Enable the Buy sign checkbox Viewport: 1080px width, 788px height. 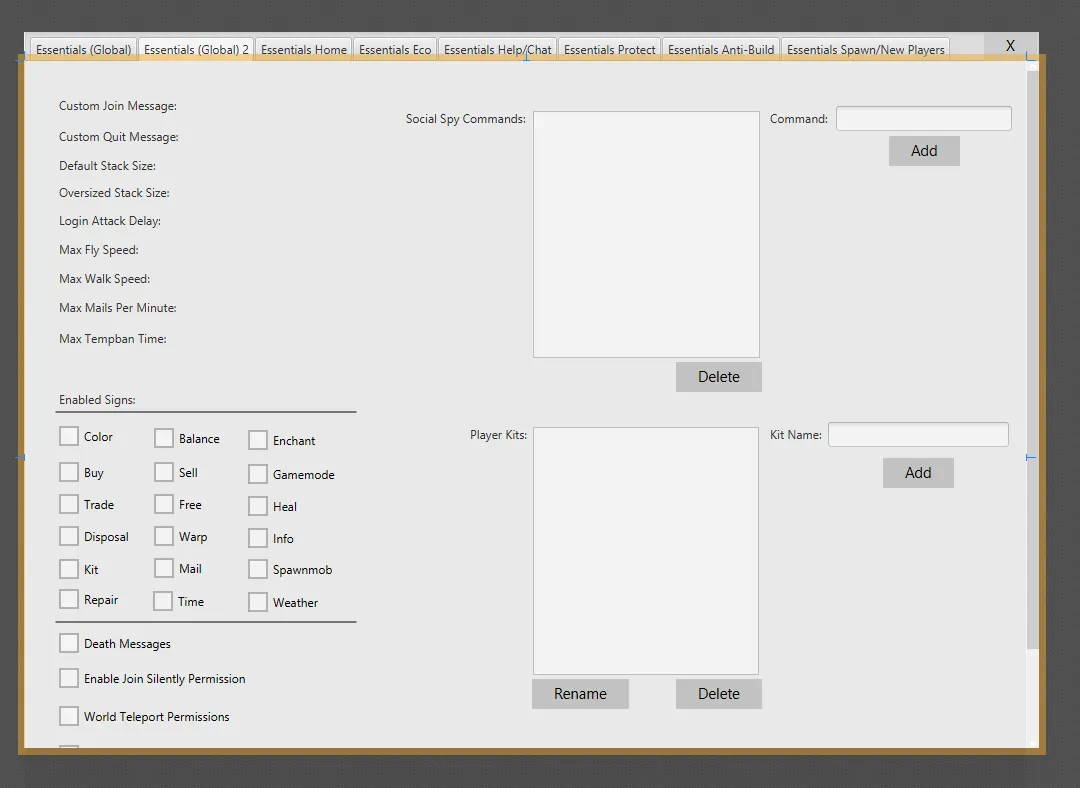(69, 472)
